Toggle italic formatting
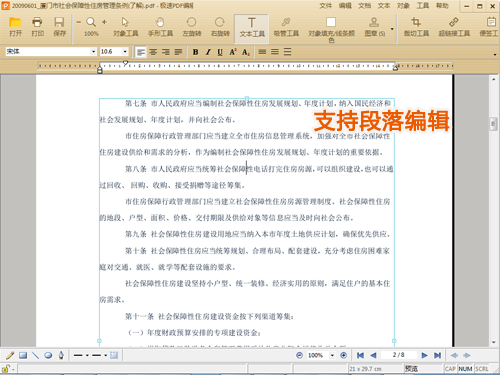 208,52
